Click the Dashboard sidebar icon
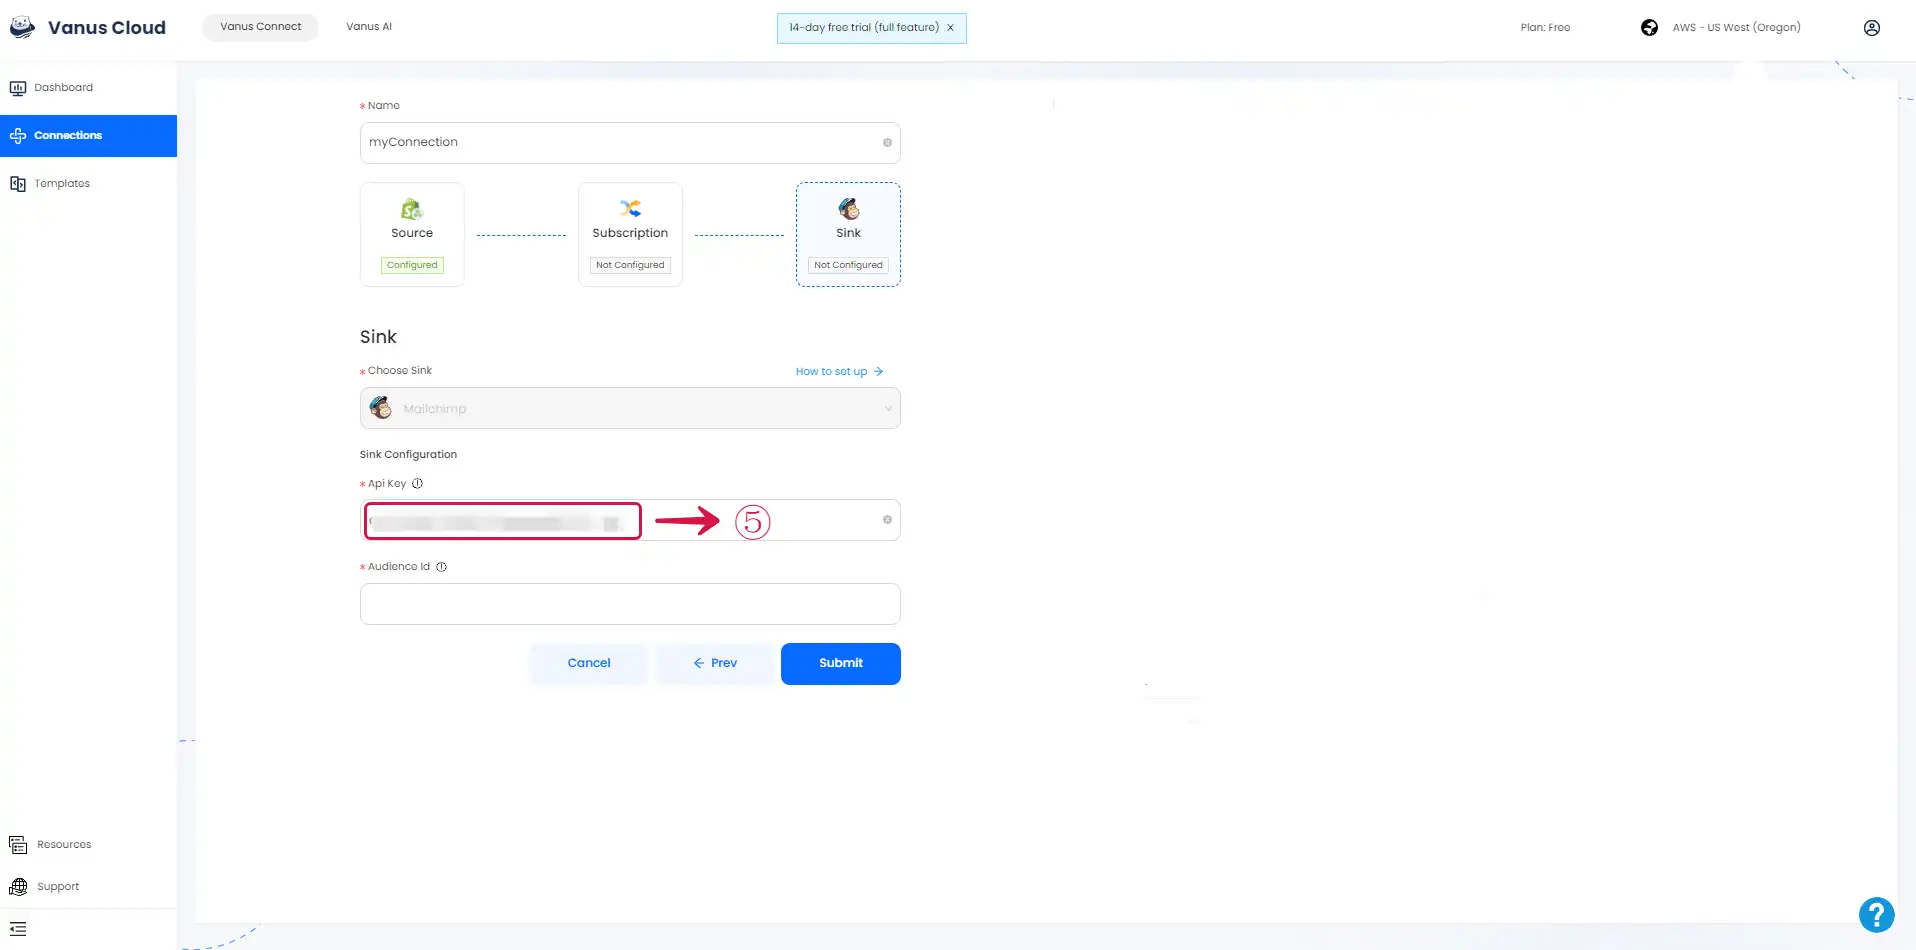Image resolution: width=1916 pixels, height=950 pixels. click(18, 88)
